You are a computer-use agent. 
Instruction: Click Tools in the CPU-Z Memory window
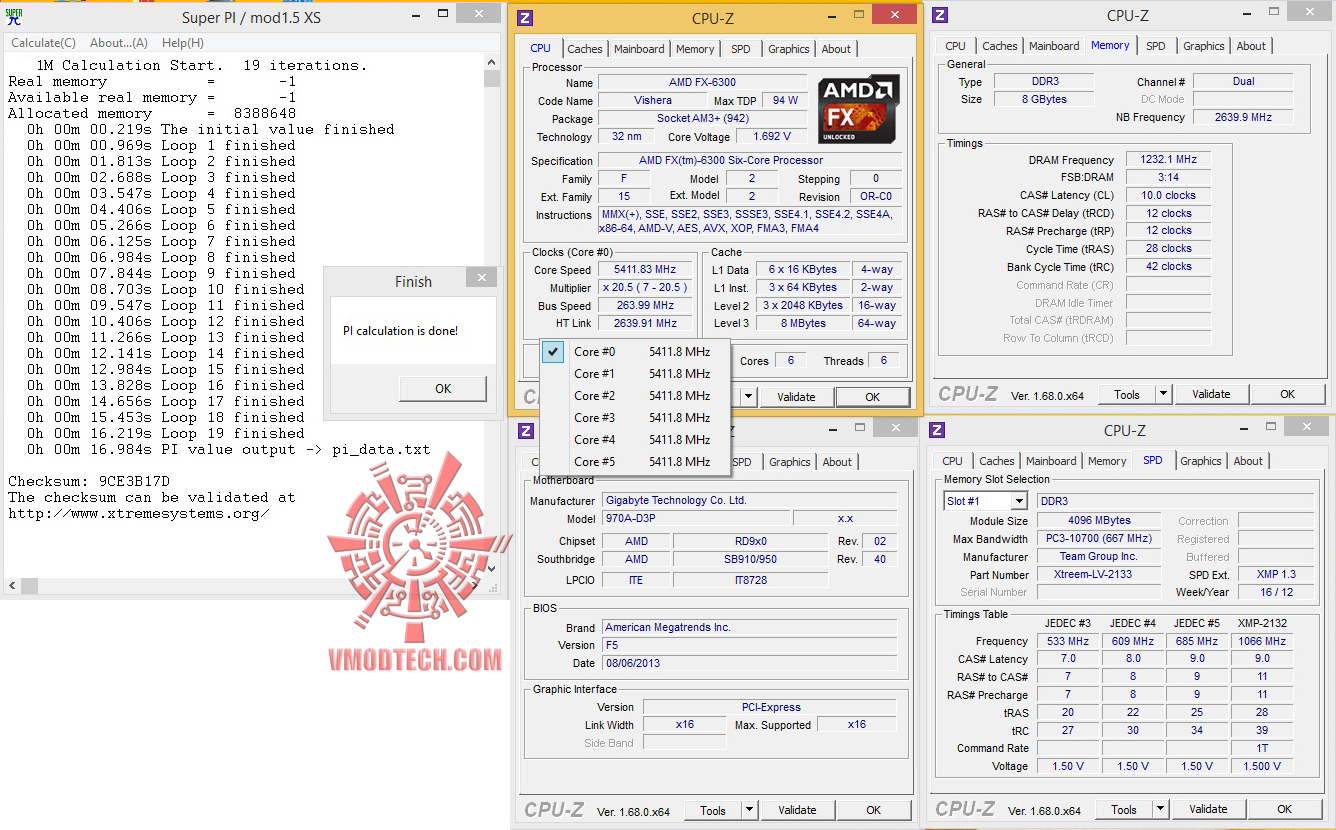coord(1127,394)
